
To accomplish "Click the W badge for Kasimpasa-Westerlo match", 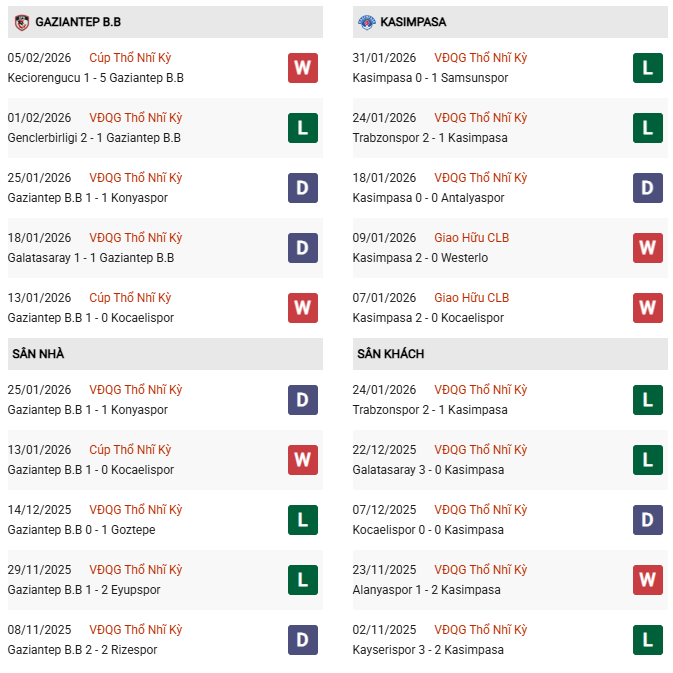I will coord(648,248).
